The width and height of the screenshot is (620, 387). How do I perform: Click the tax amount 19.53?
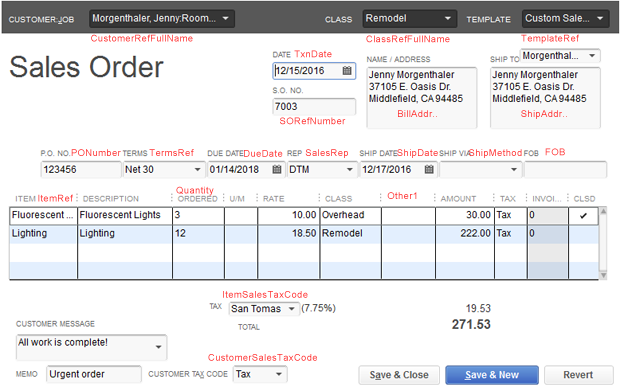(x=478, y=308)
